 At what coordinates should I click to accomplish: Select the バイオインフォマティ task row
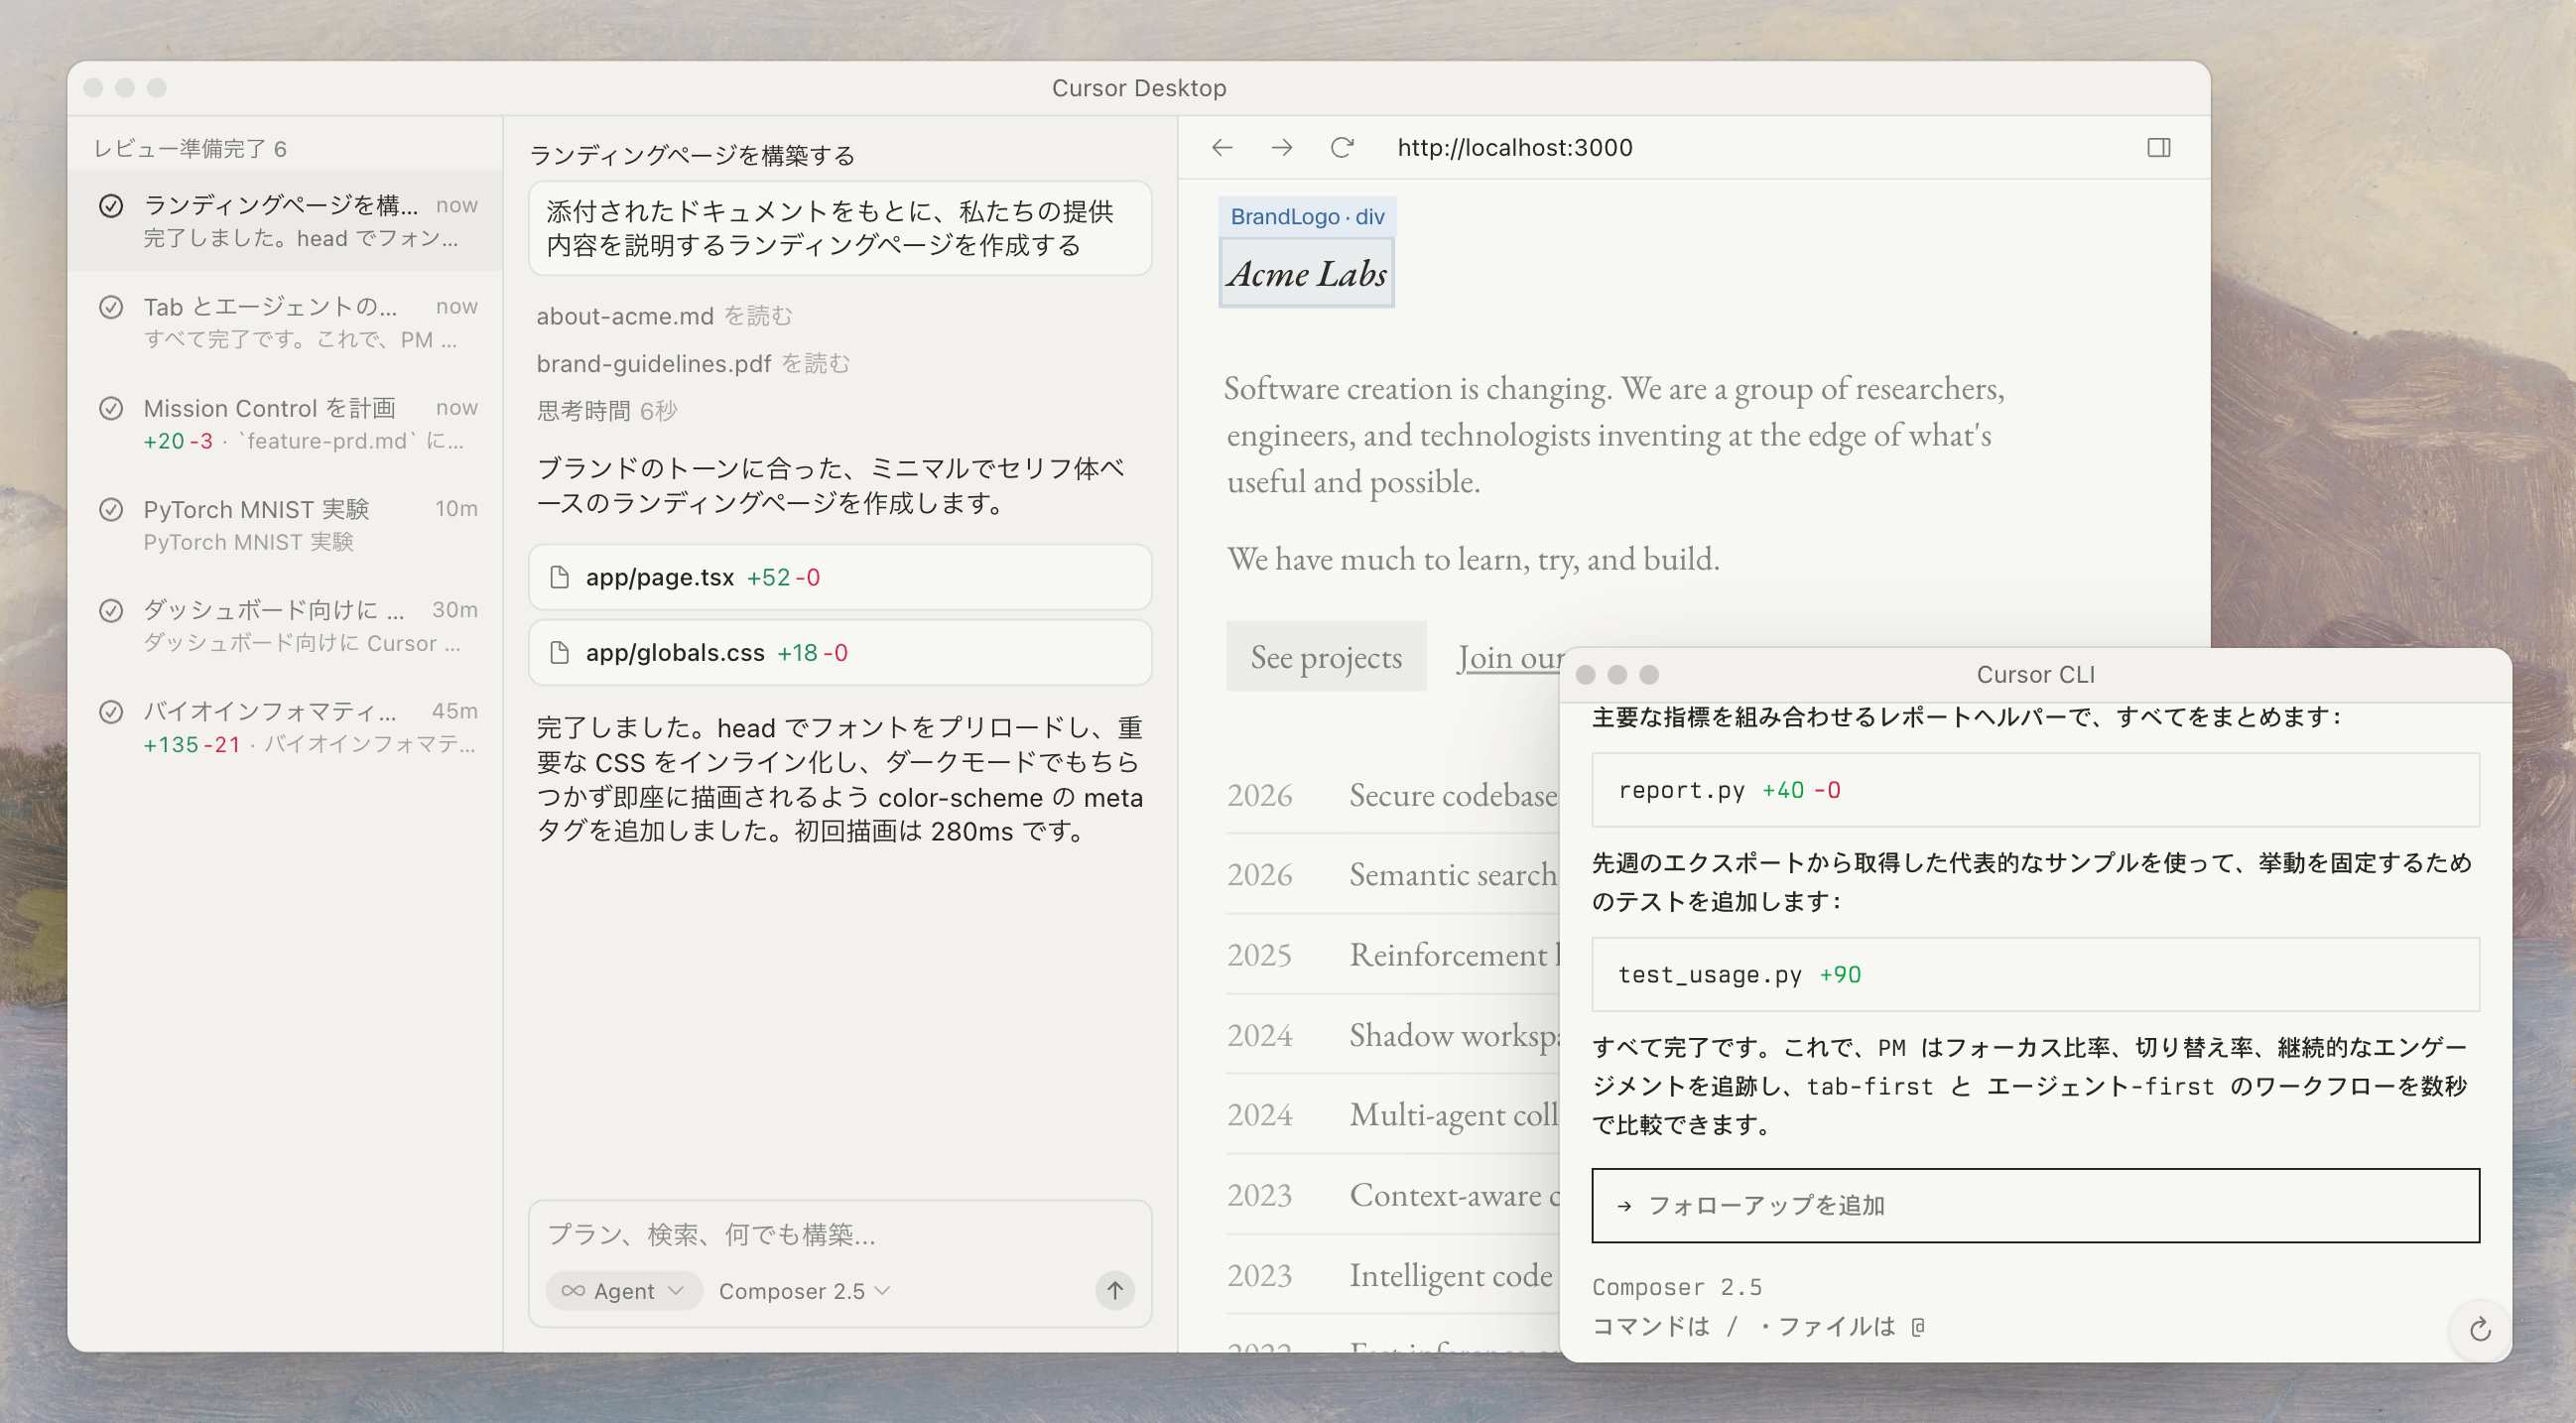coord(285,727)
